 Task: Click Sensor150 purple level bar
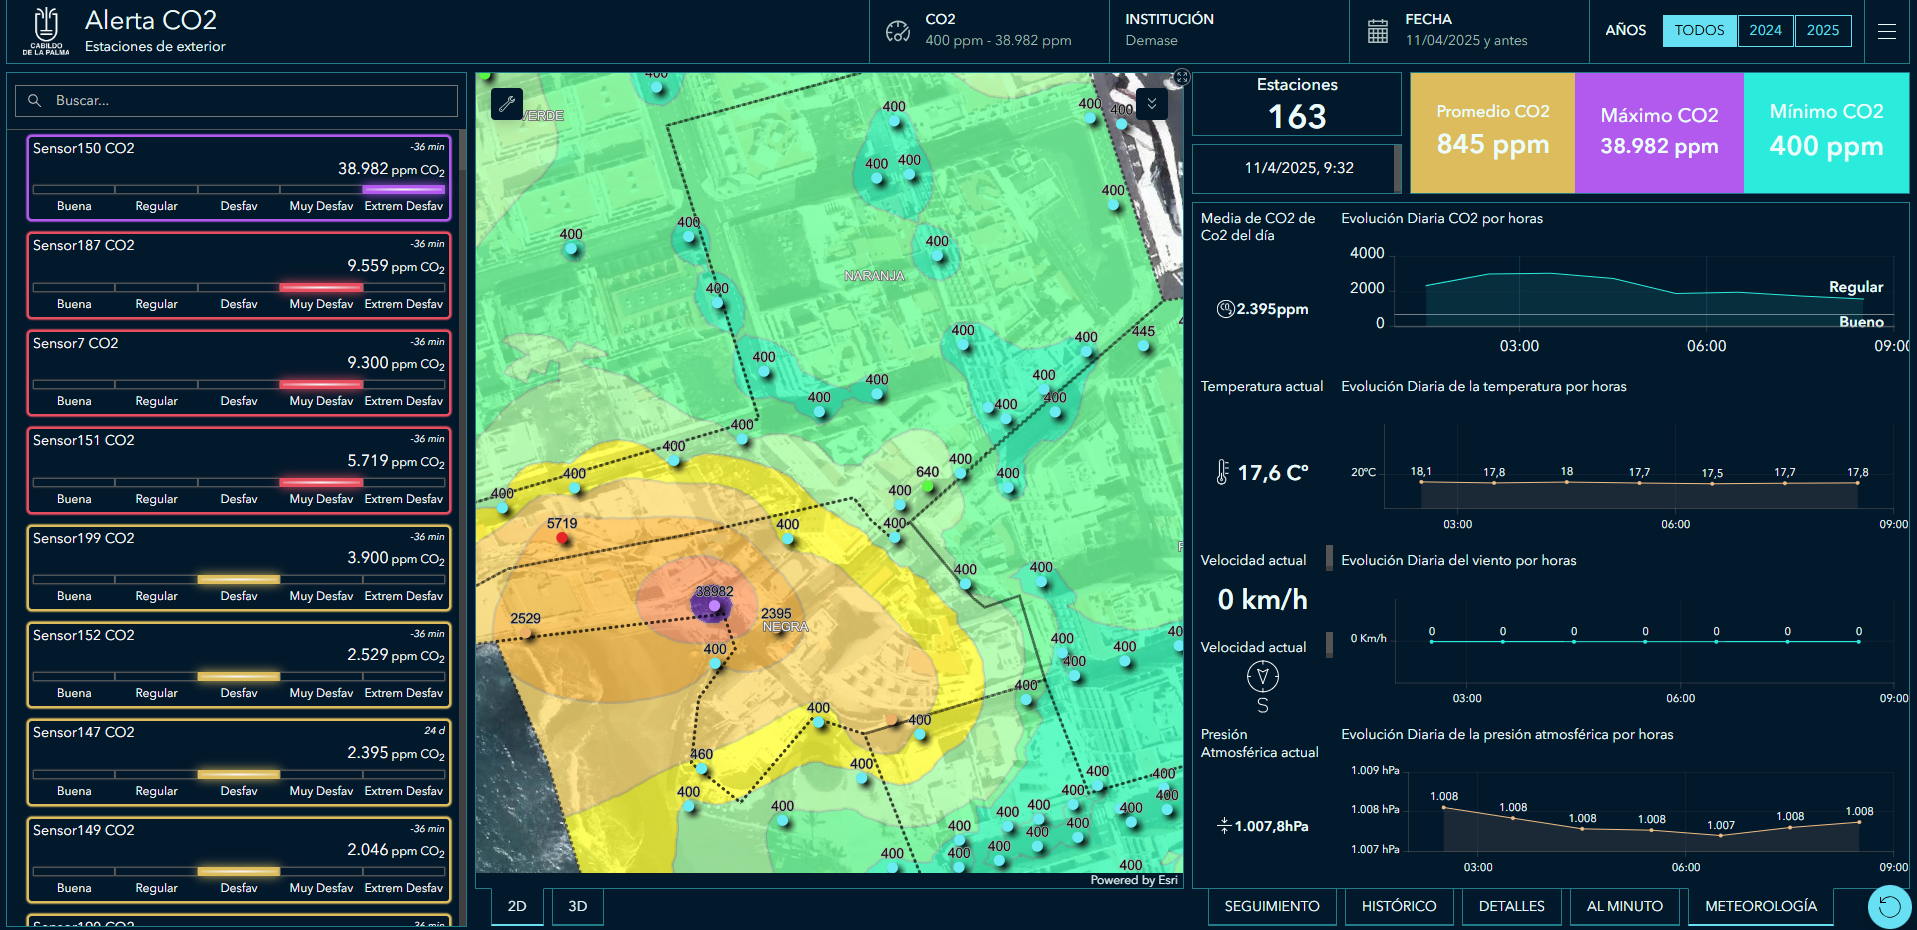403,189
